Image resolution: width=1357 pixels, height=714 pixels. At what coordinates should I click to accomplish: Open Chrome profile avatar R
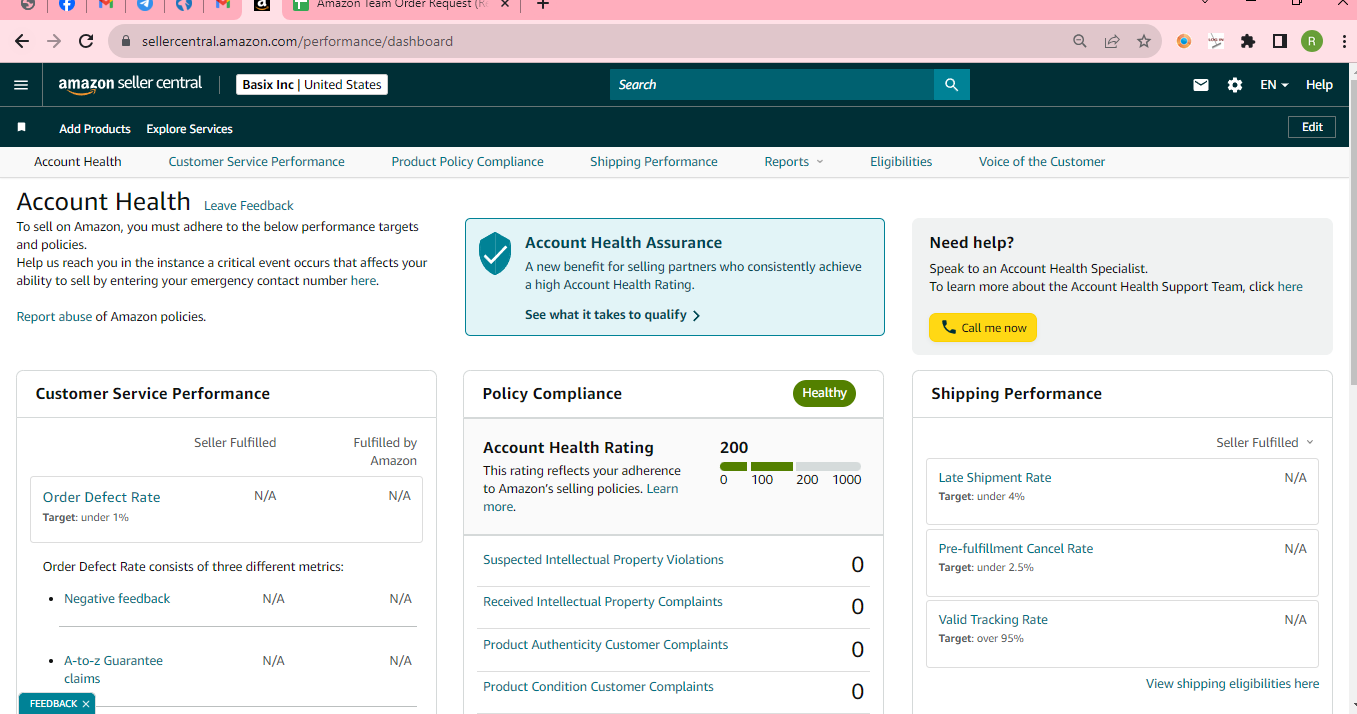(1311, 41)
